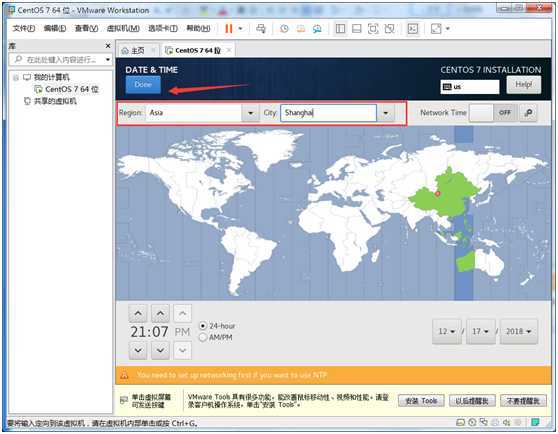Open the day dropdown showing 17
Viewport: 558px width, 434px height.
click(480, 332)
